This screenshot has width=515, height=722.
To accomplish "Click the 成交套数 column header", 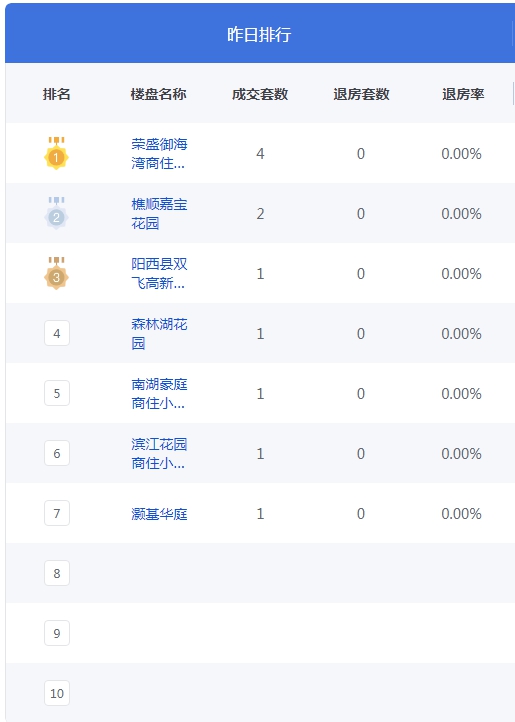I will point(260,94).
